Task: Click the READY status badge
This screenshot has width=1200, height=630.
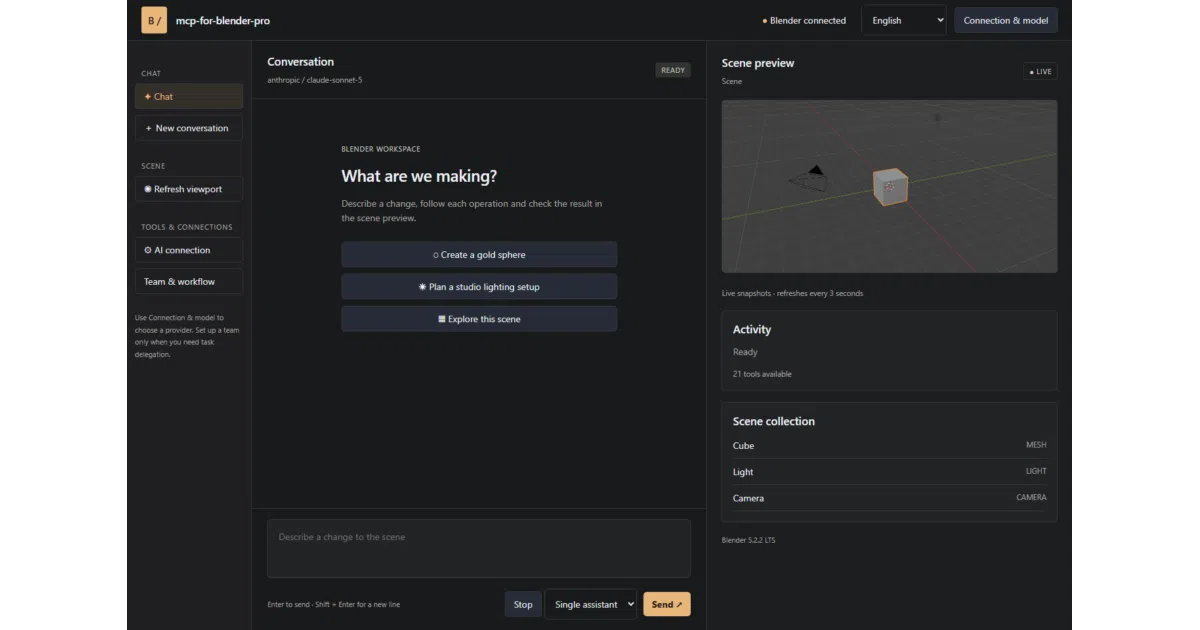Action: (x=673, y=70)
